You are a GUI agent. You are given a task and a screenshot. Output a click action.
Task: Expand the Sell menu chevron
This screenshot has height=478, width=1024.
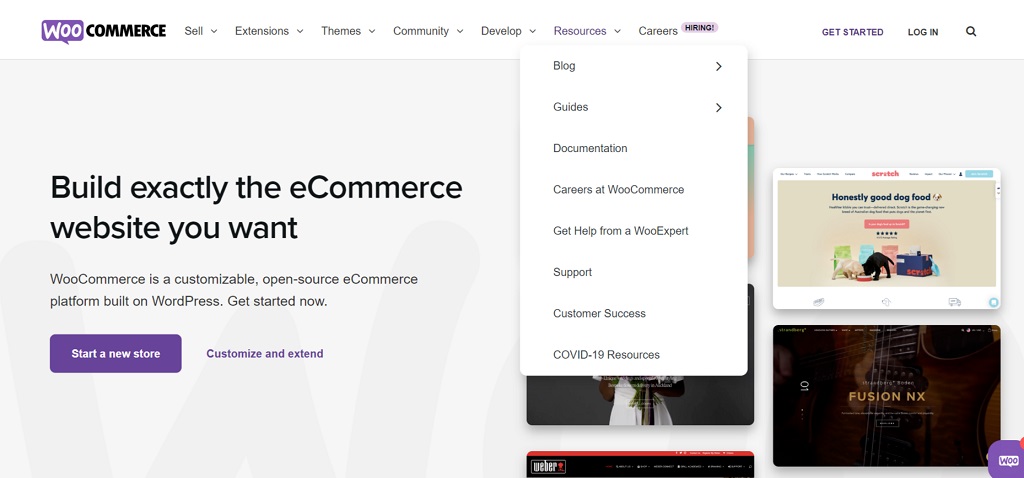pyautogui.click(x=214, y=31)
